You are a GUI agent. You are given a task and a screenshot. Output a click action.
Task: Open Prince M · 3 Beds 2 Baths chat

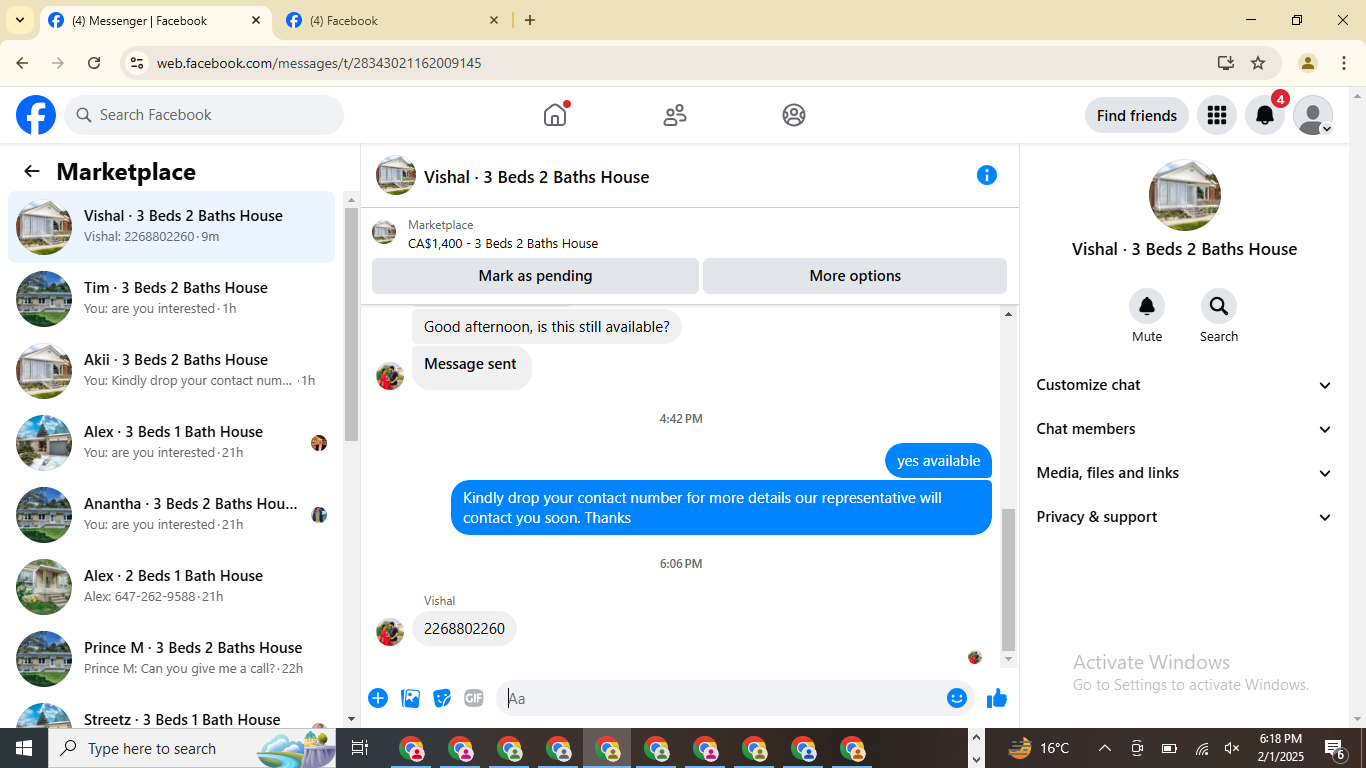172,659
